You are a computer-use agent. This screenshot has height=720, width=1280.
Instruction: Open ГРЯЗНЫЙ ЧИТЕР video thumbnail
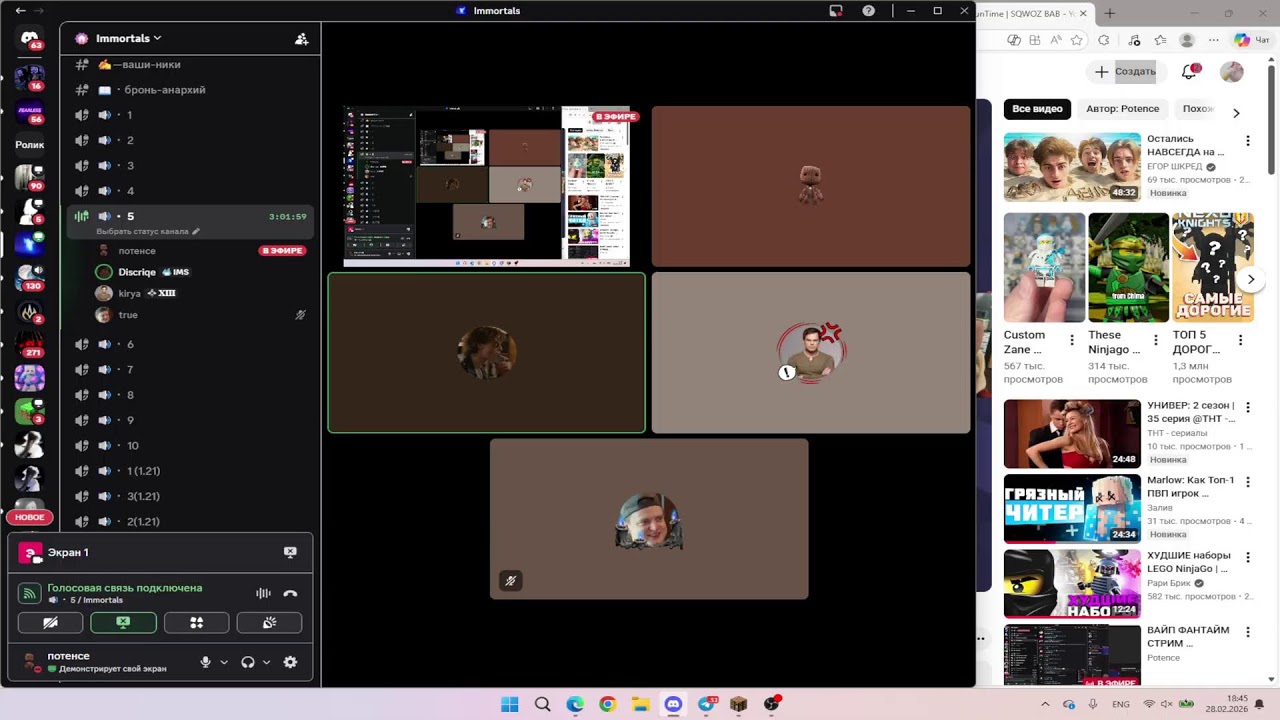tap(1072, 508)
